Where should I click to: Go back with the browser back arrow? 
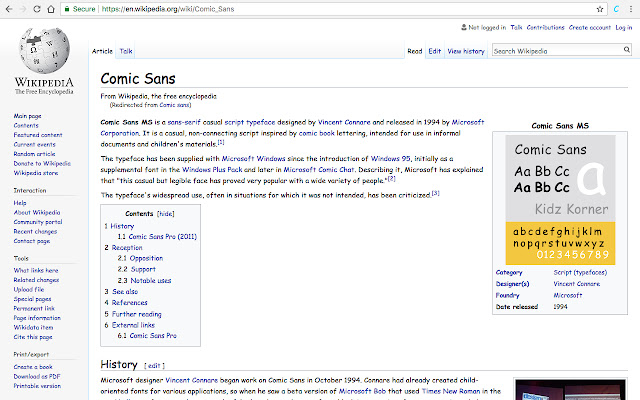click(x=9, y=9)
